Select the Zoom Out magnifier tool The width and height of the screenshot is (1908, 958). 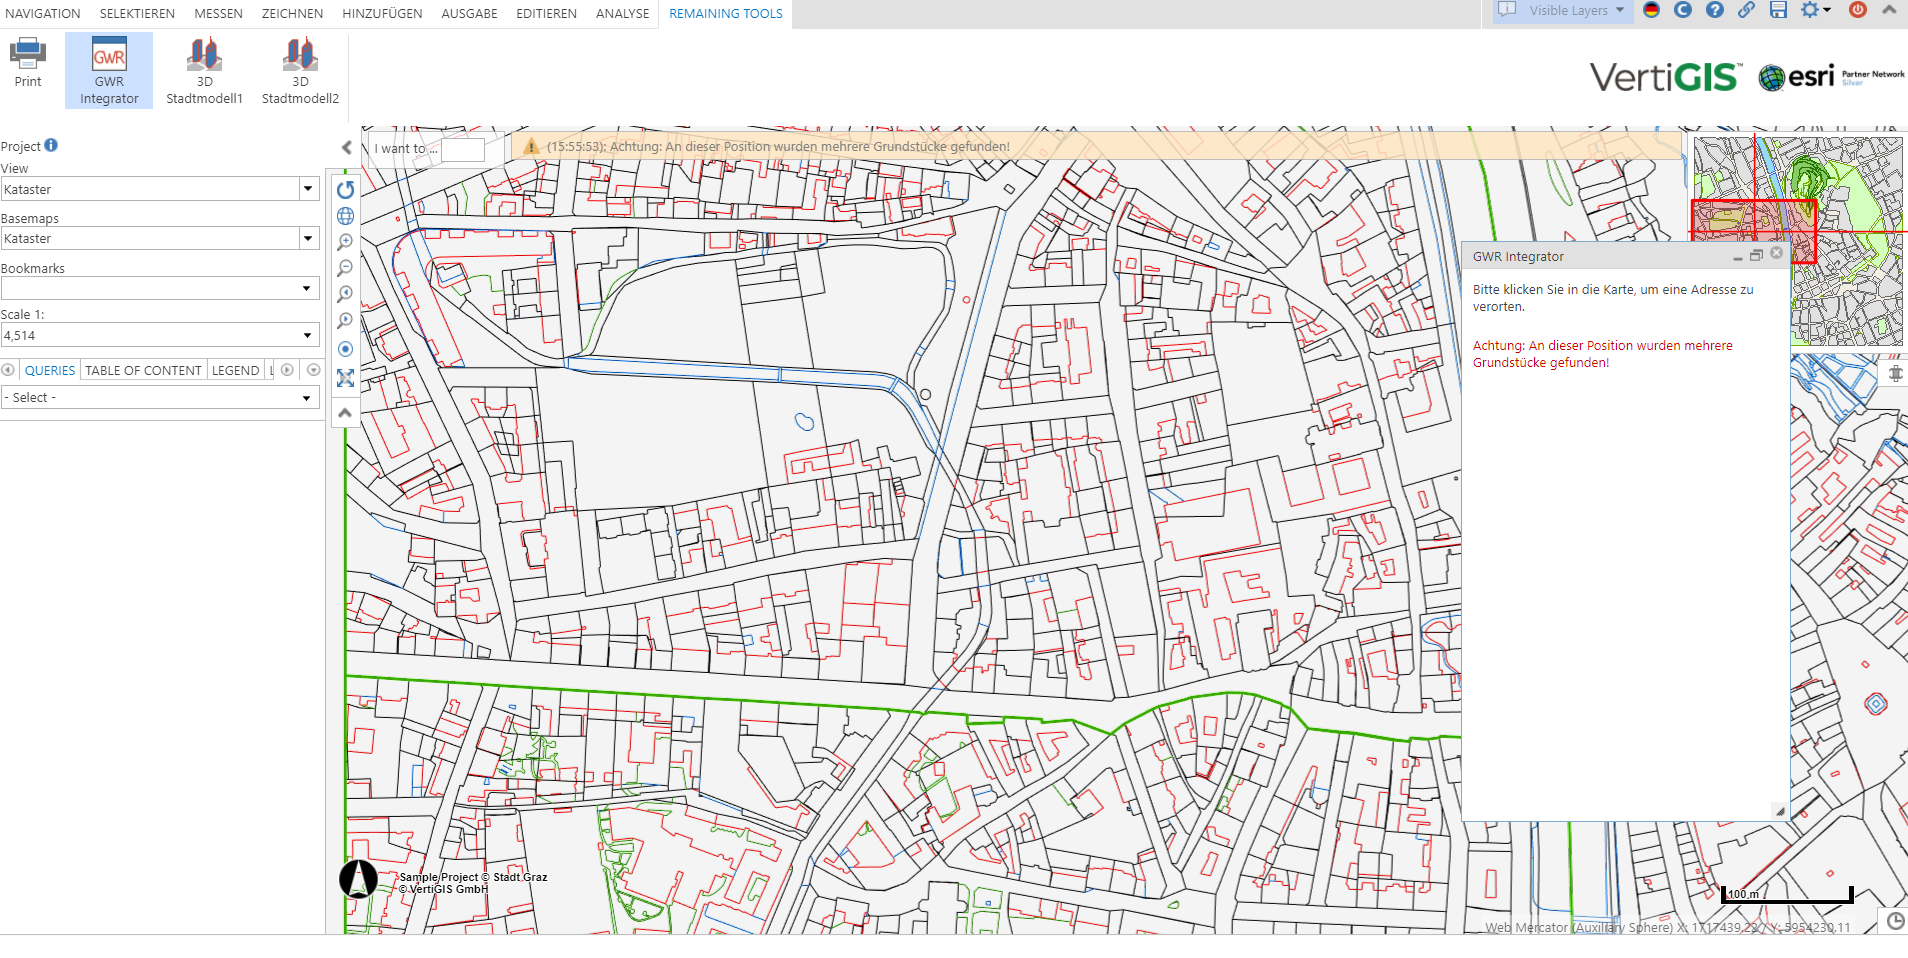[345, 268]
